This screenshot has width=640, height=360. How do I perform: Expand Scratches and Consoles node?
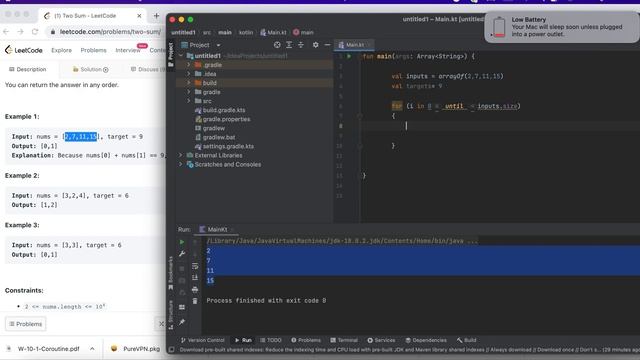(181, 164)
